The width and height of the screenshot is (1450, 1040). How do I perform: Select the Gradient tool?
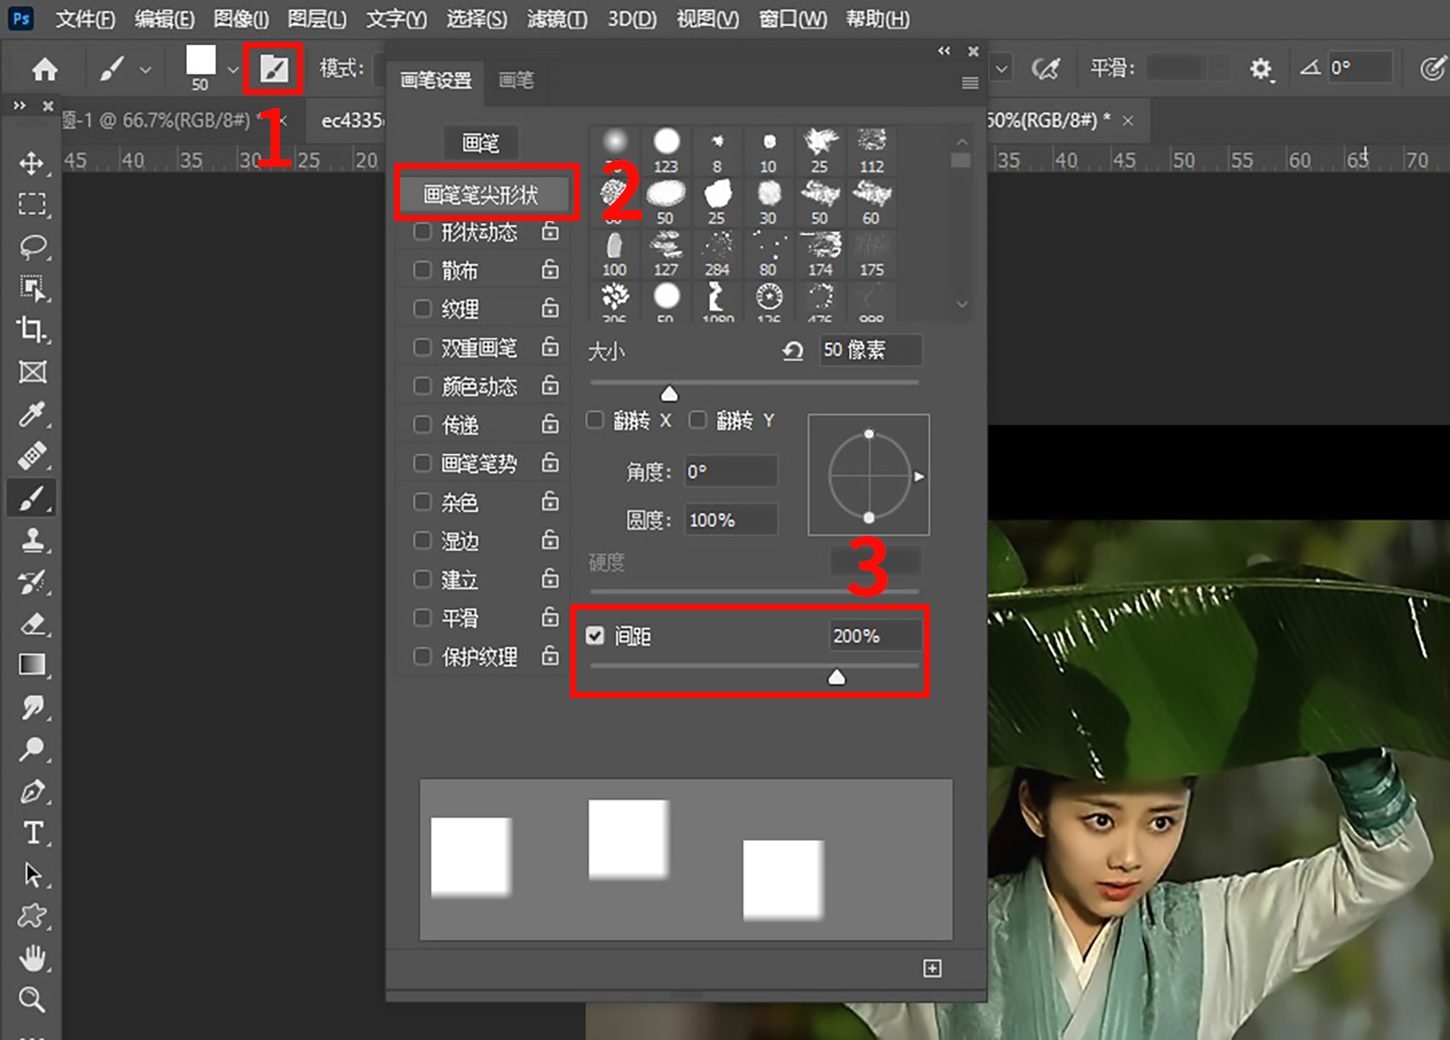pyautogui.click(x=33, y=664)
